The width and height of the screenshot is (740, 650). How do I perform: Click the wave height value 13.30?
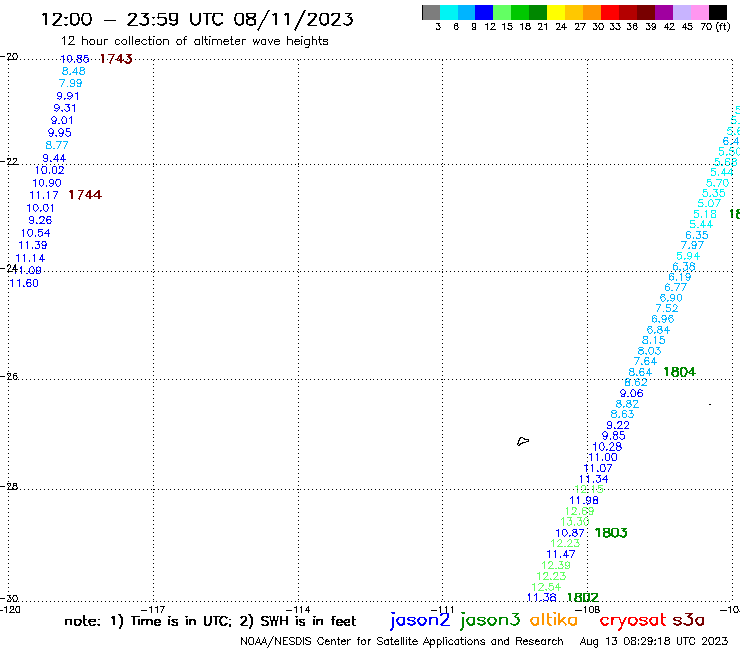click(575, 522)
